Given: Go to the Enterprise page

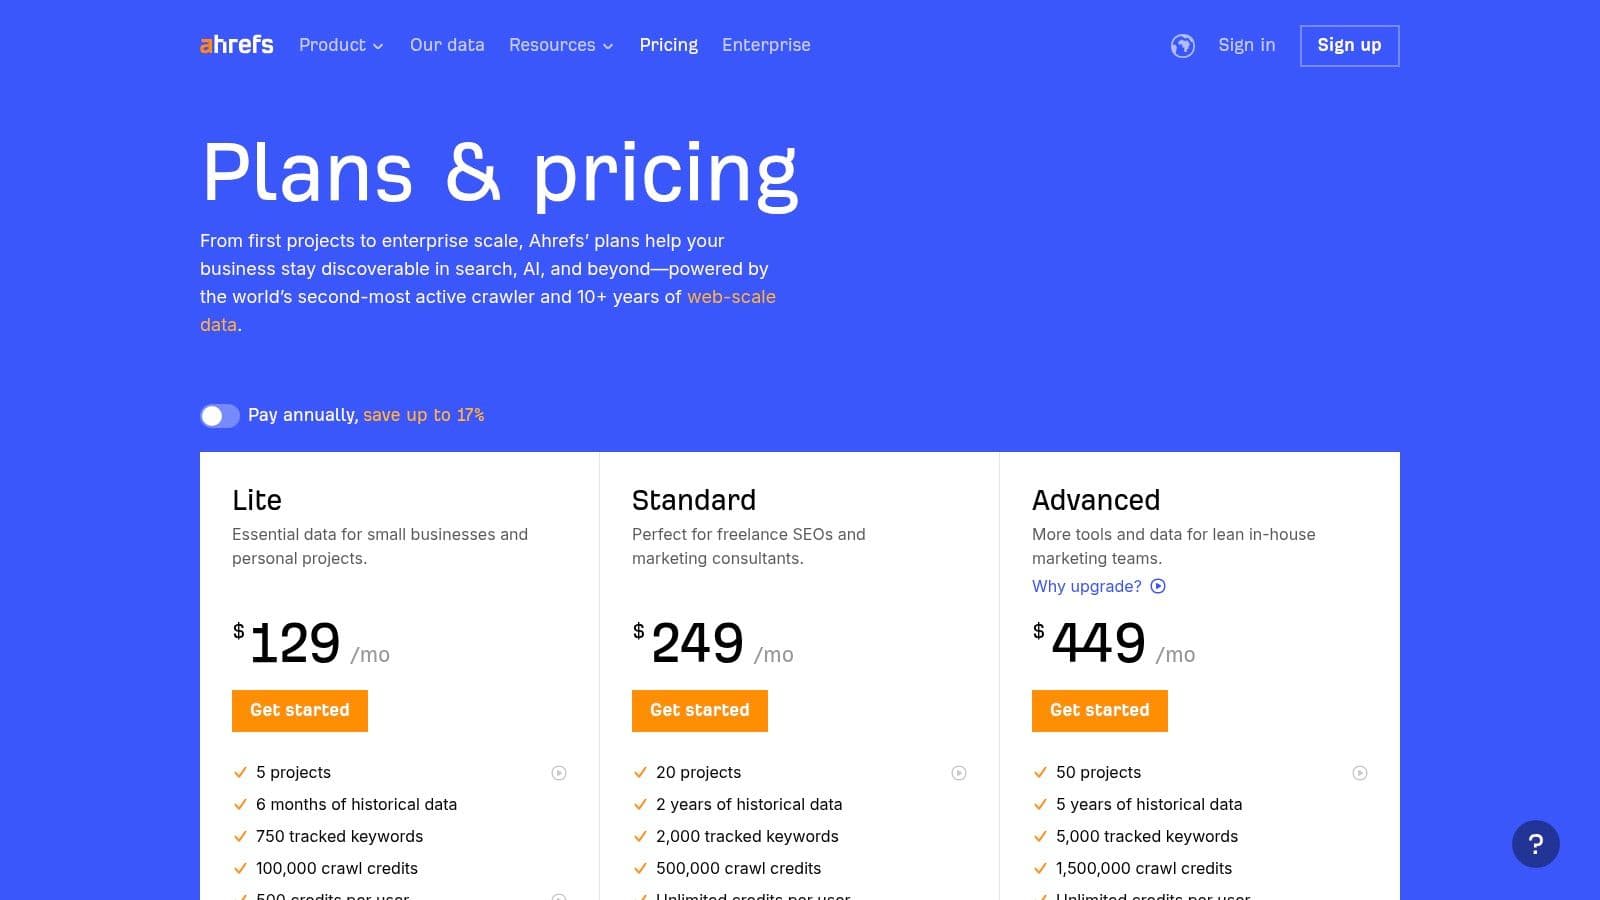Looking at the screenshot, I should [766, 45].
